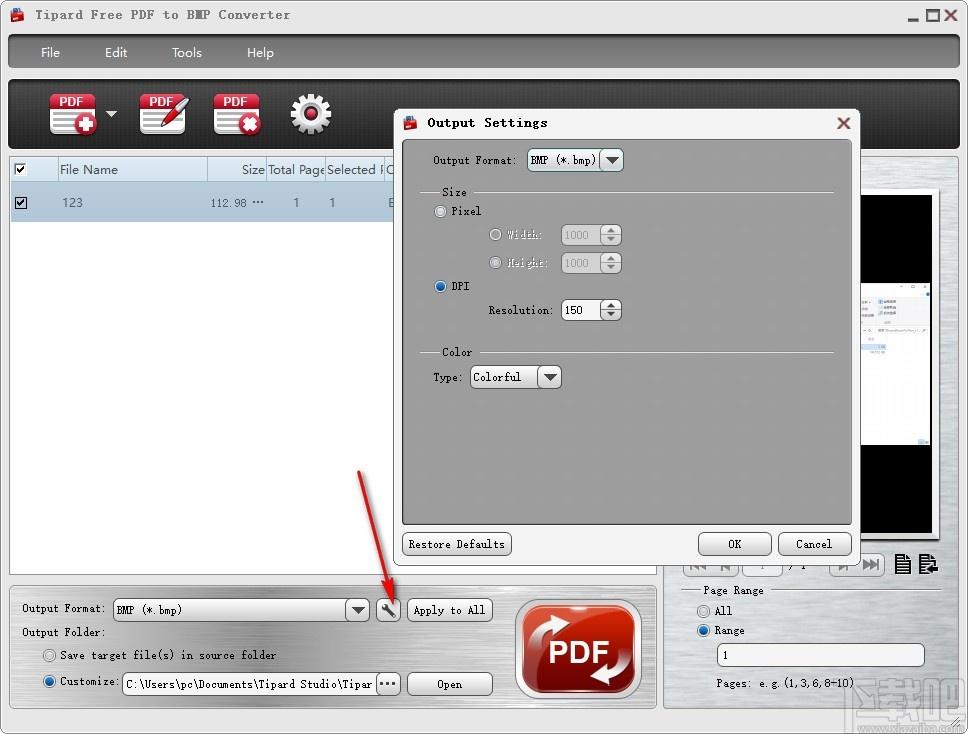Open the Help menu

(260, 52)
